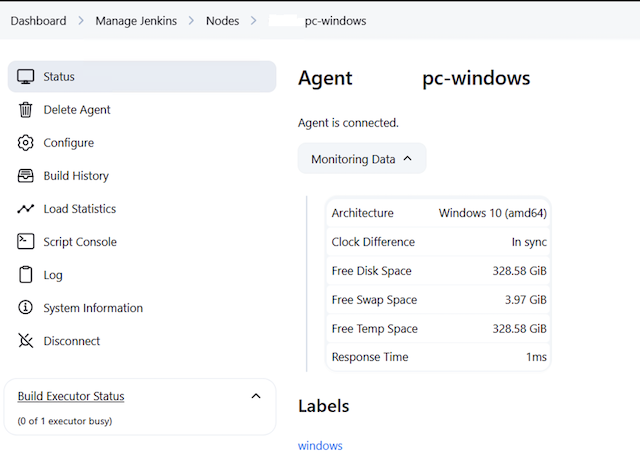640x463 pixels.
Task: Click the Build History icon
Action: click(26, 176)
